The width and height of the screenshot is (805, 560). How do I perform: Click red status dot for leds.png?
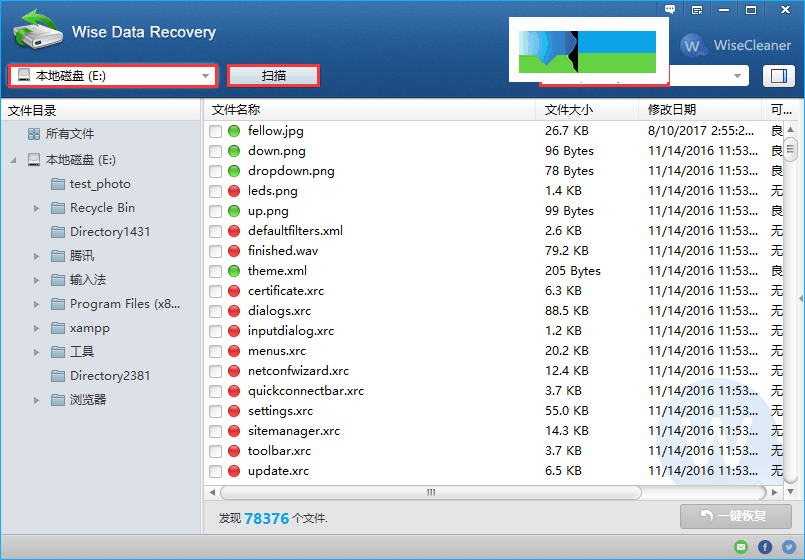tap(234, 191)
